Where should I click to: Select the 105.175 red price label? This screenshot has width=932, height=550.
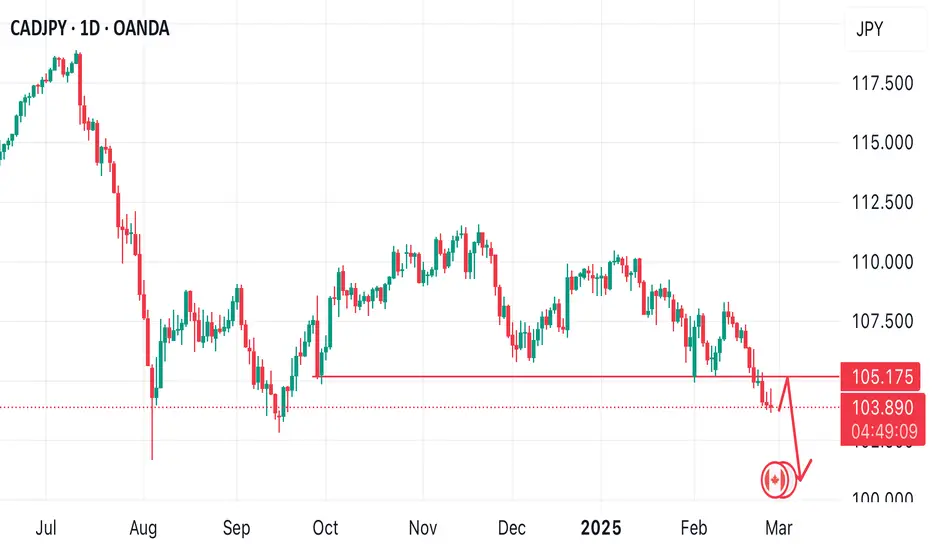click(x=881, y=377)
